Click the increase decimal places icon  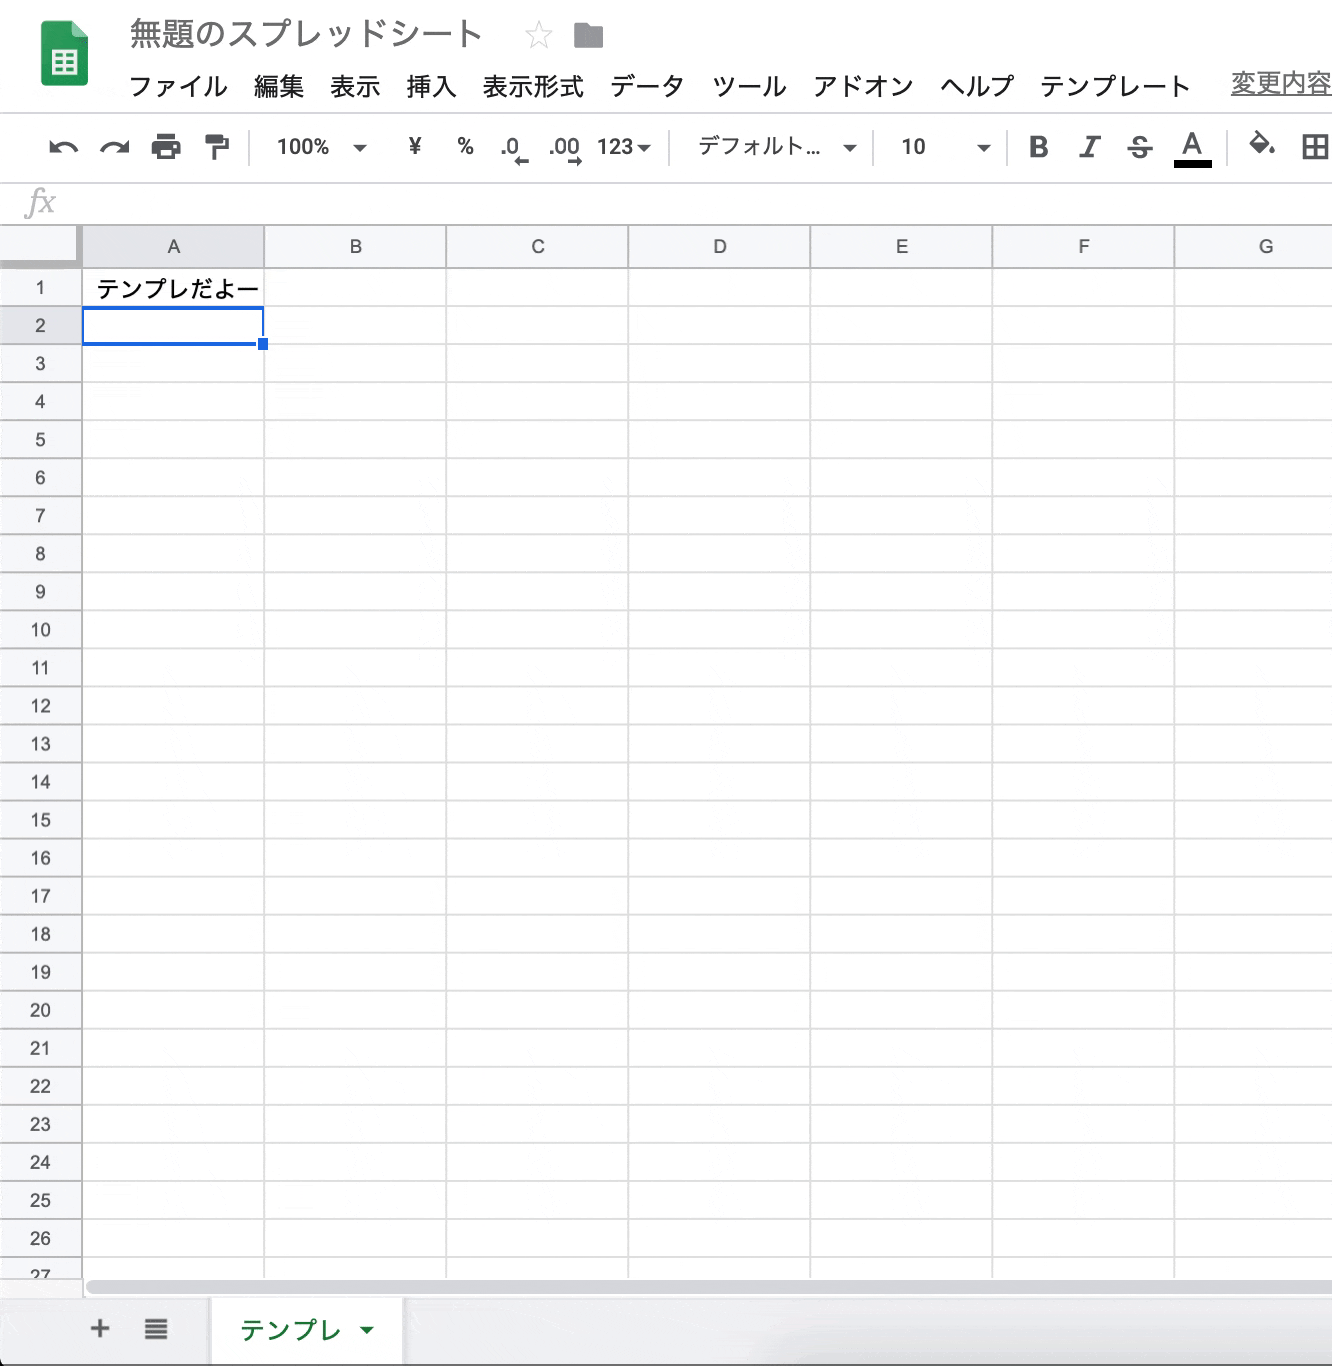click(x=565, y=147)
